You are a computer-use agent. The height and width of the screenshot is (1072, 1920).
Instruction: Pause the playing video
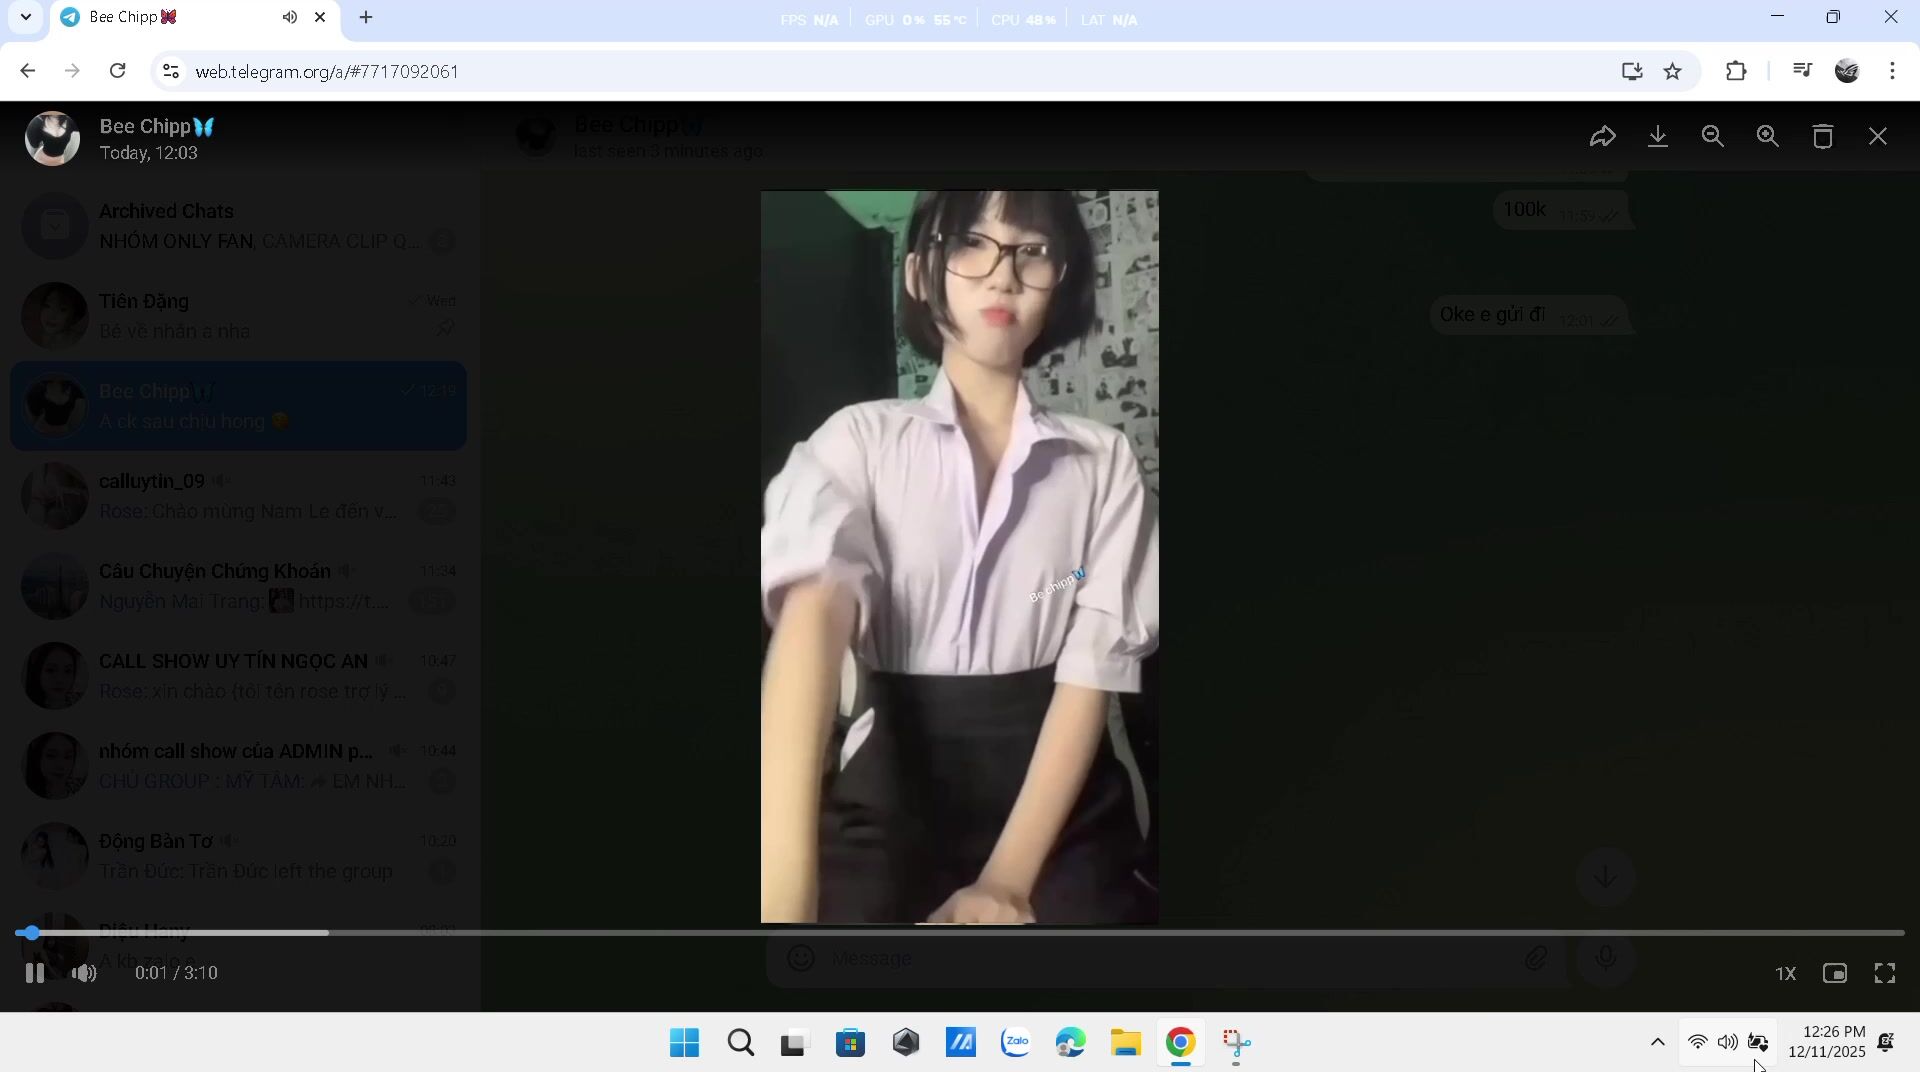click(35, 973)
